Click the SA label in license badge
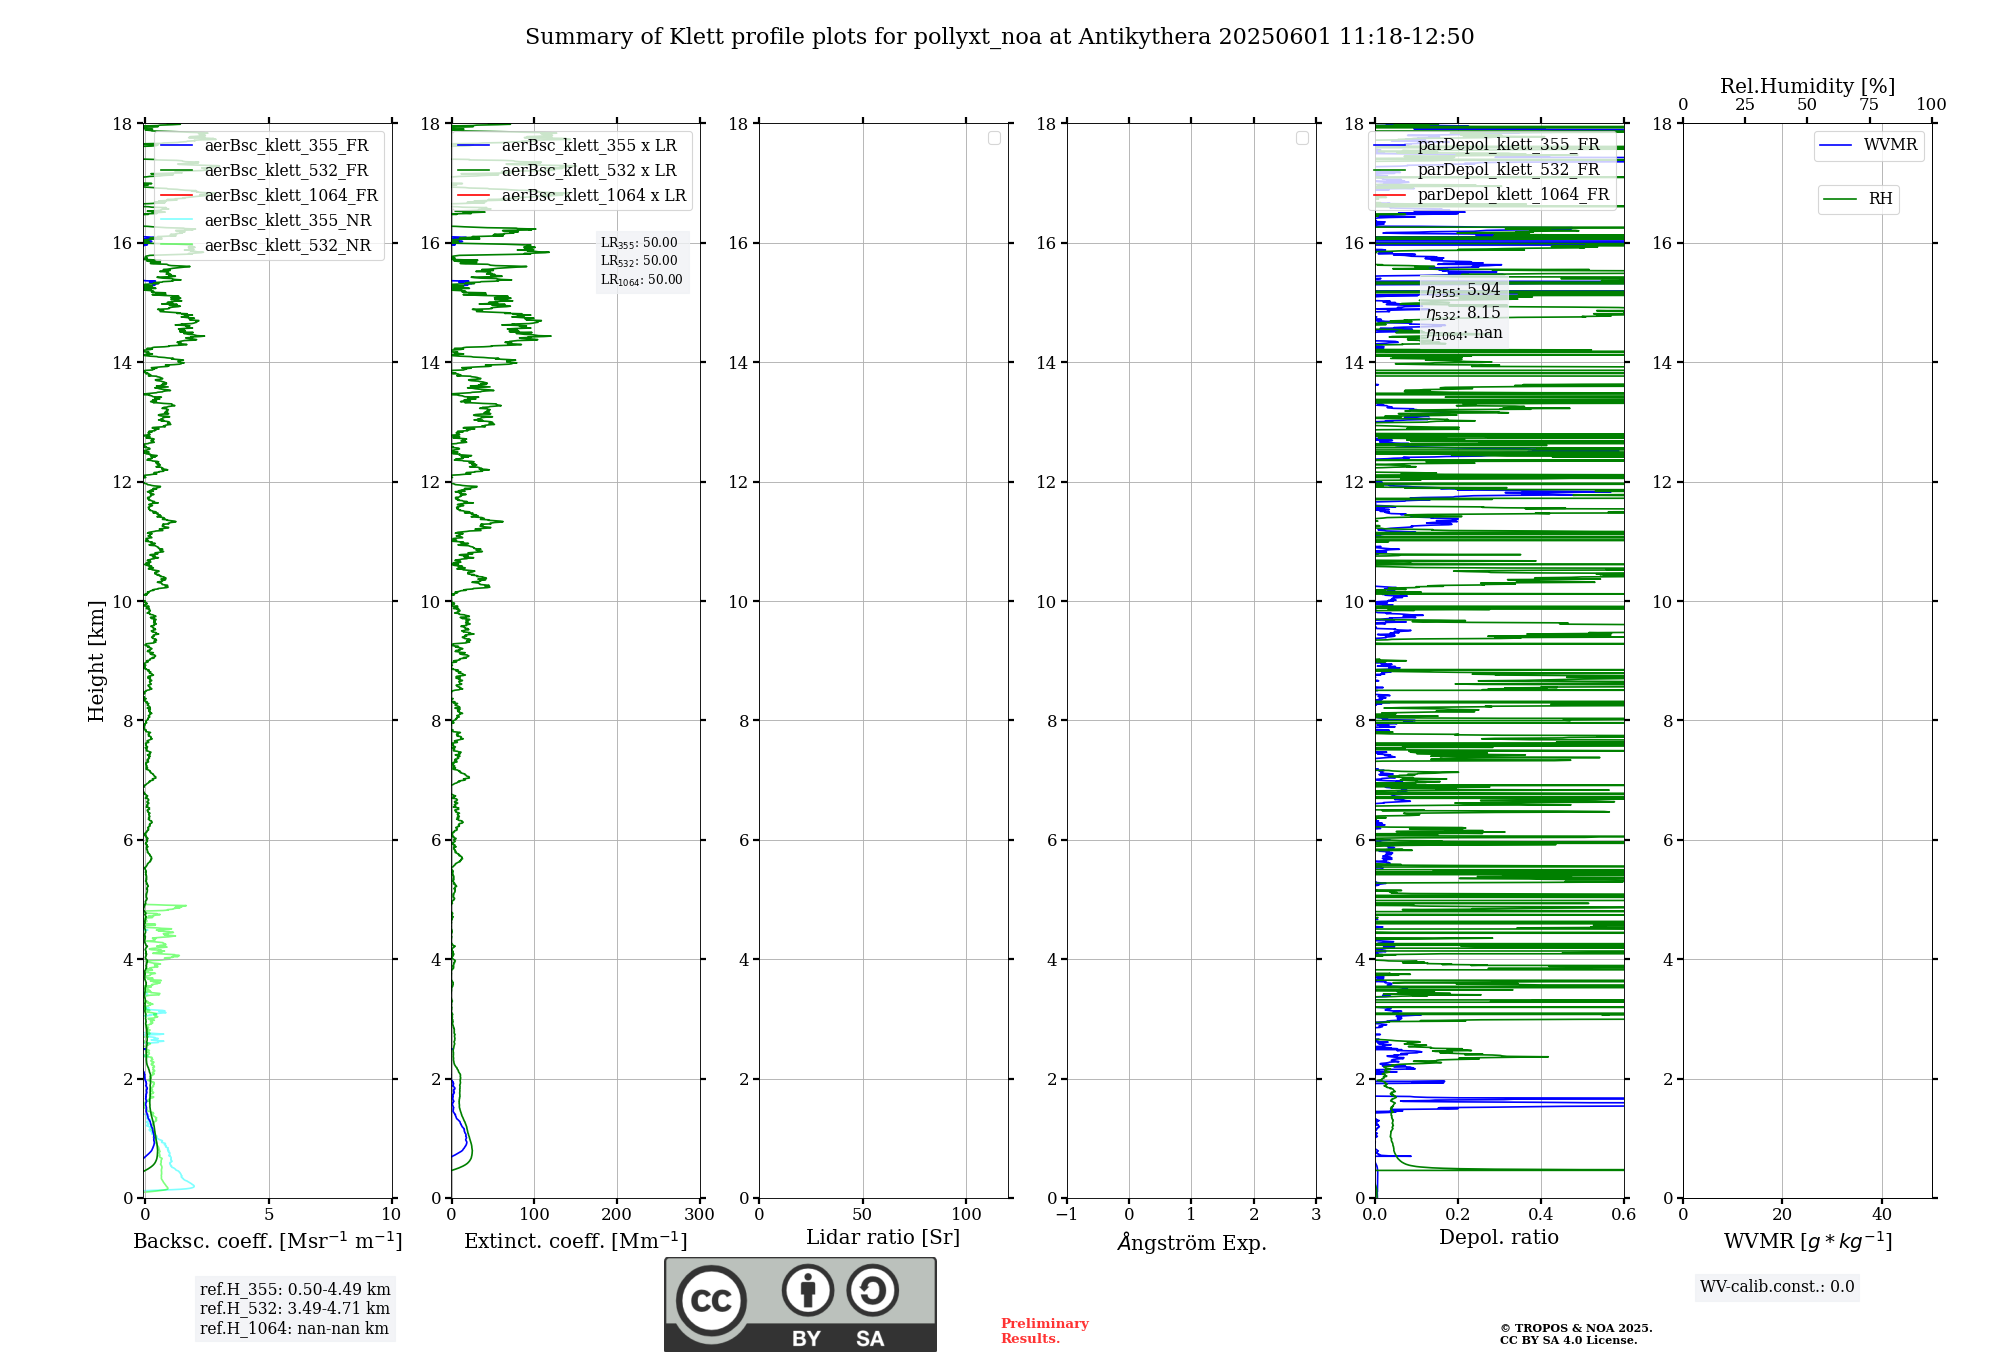The height and width of the screenshot is (1360, 2000). (870, 1339)
